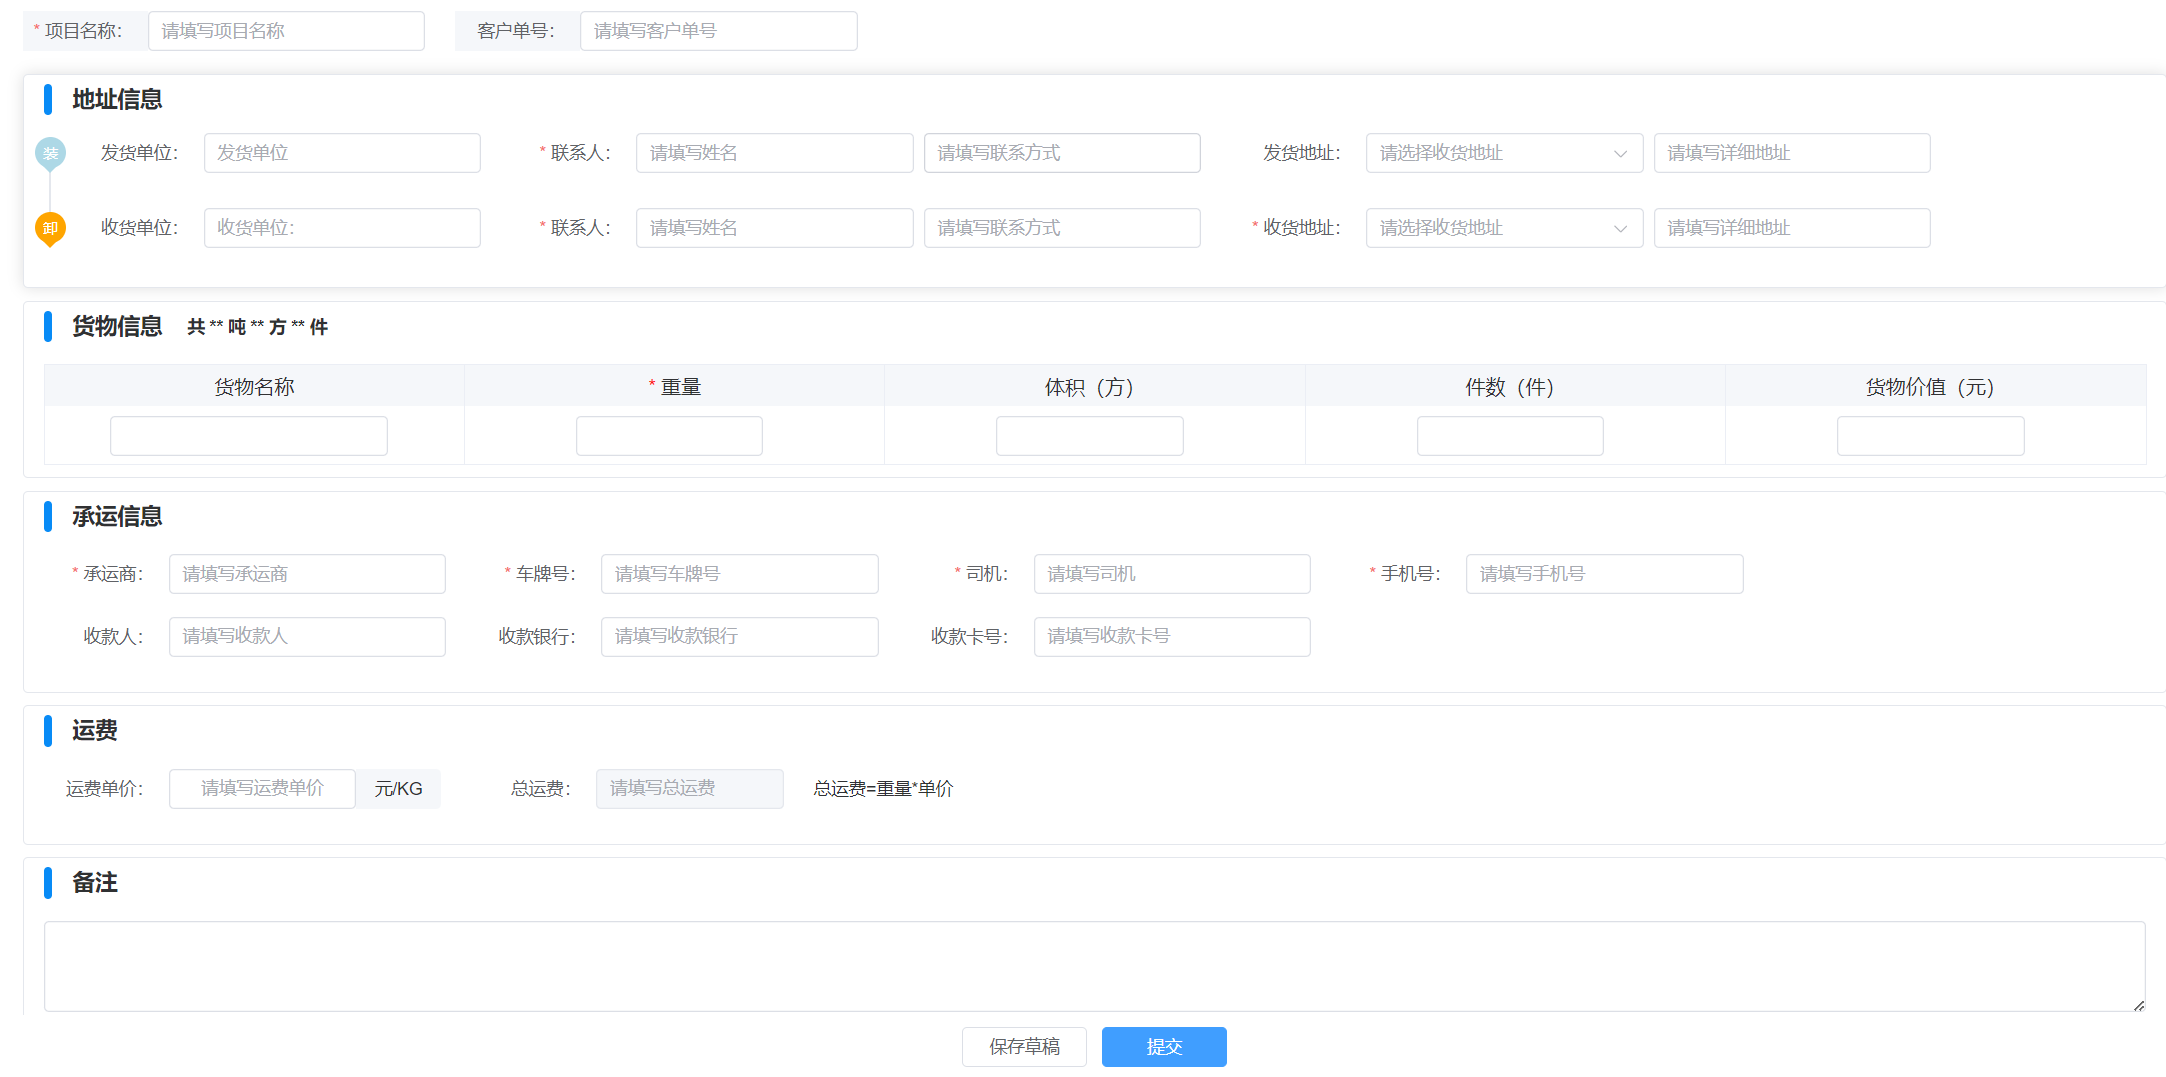The height and width of the screenshot is (1077, 2166).
Task: Click the 保存草稿 button
Action: tap(1024, 1047)
